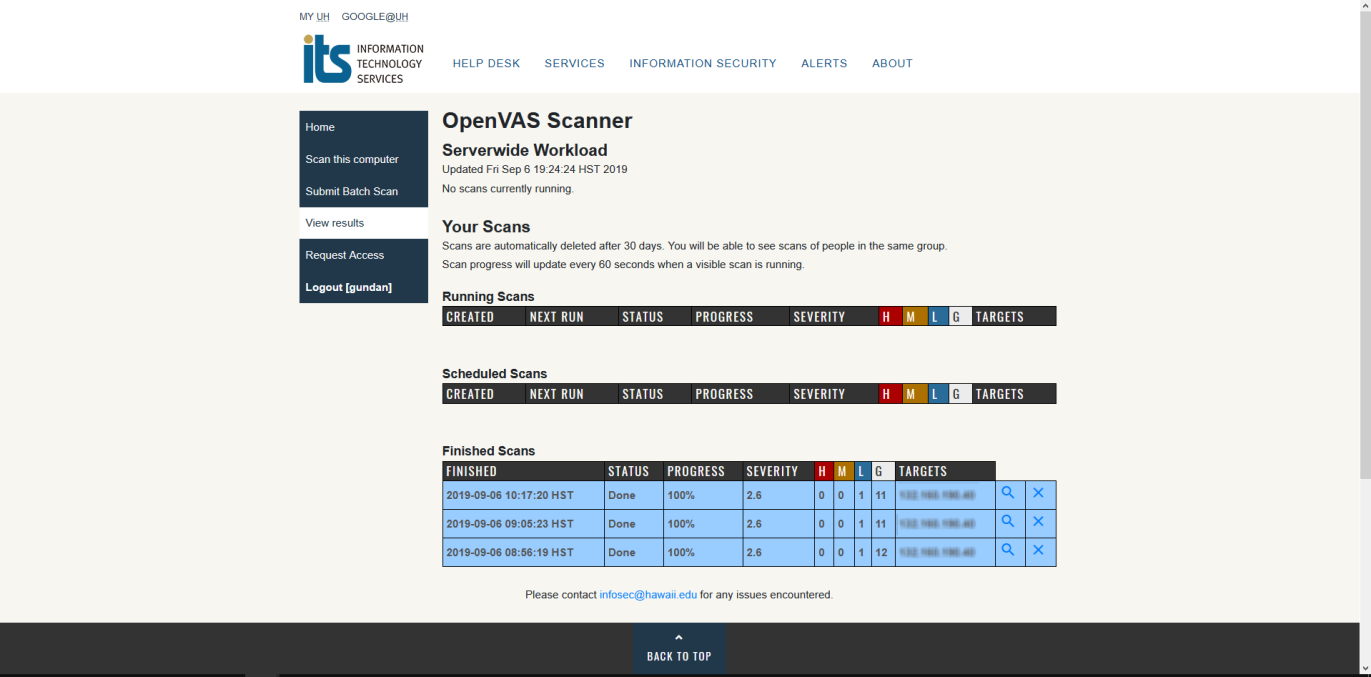Remove the 09:05:23 scan with X

(1038, 522)
